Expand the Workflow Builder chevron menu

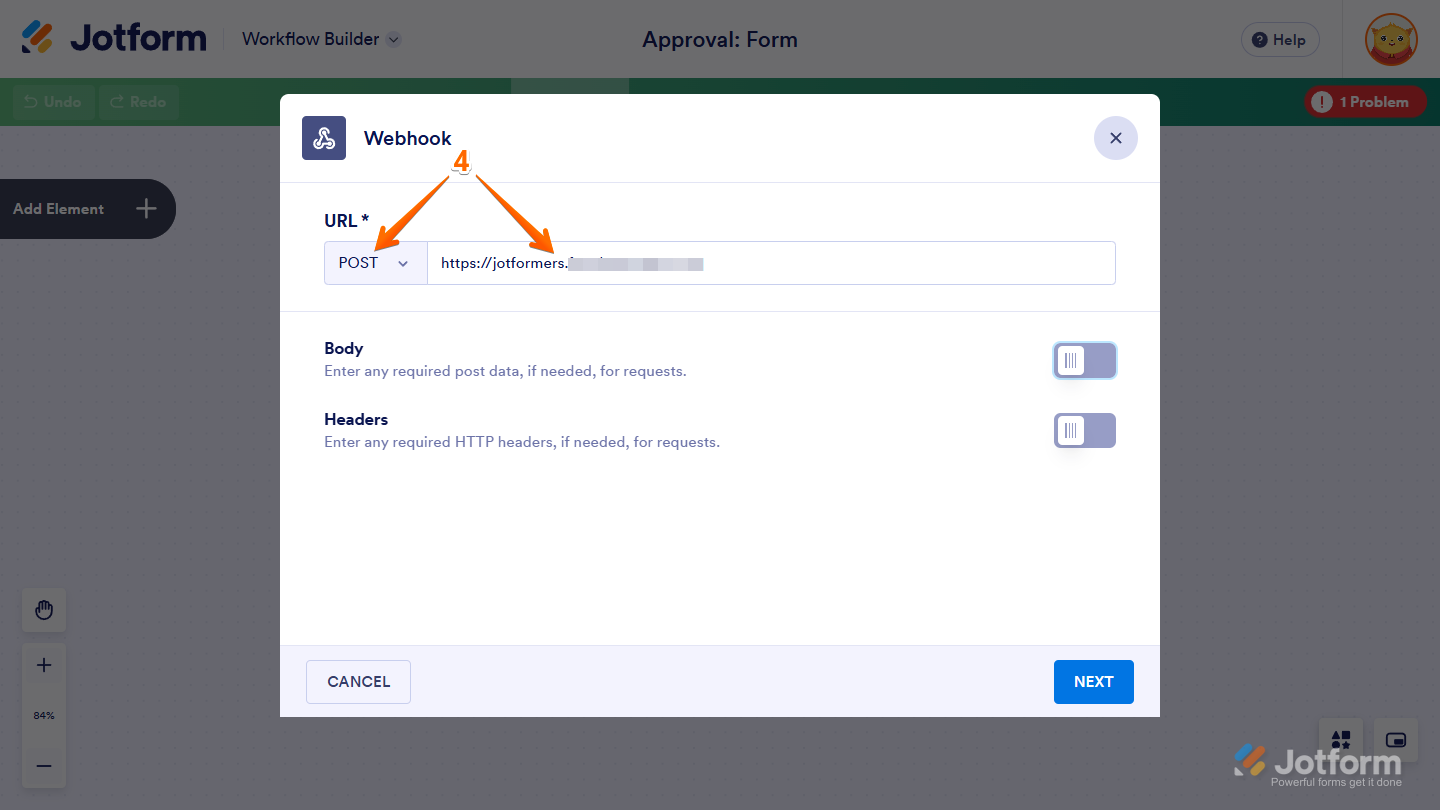(392, 39)
